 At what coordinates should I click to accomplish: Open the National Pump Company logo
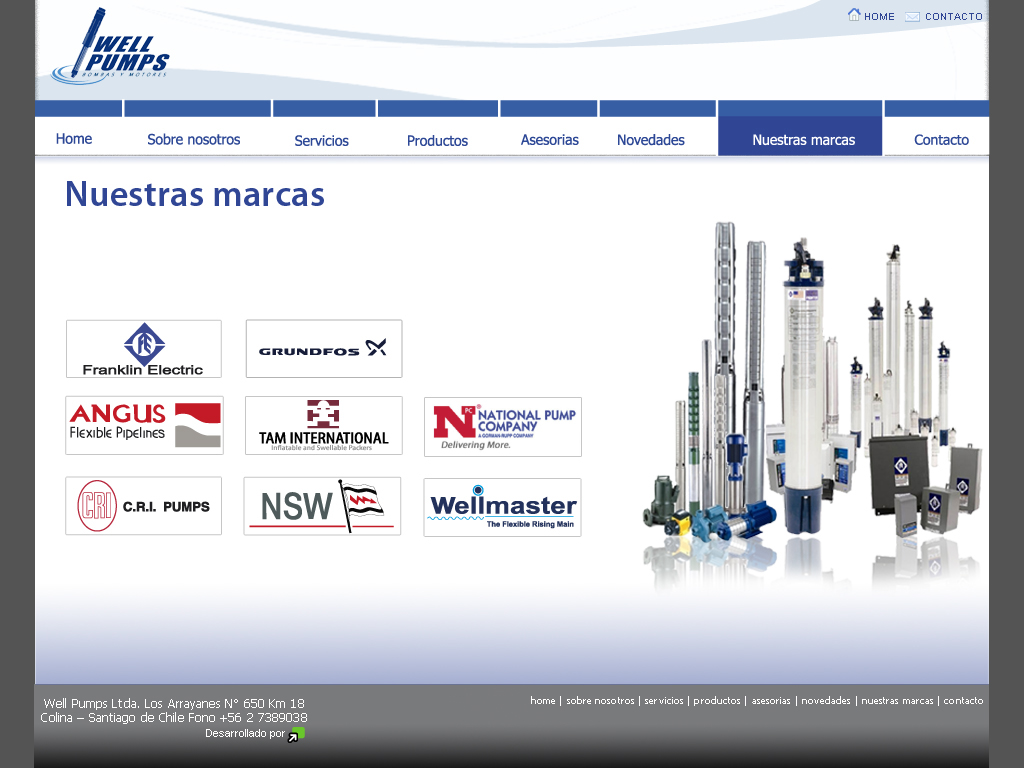coord(503,427)
